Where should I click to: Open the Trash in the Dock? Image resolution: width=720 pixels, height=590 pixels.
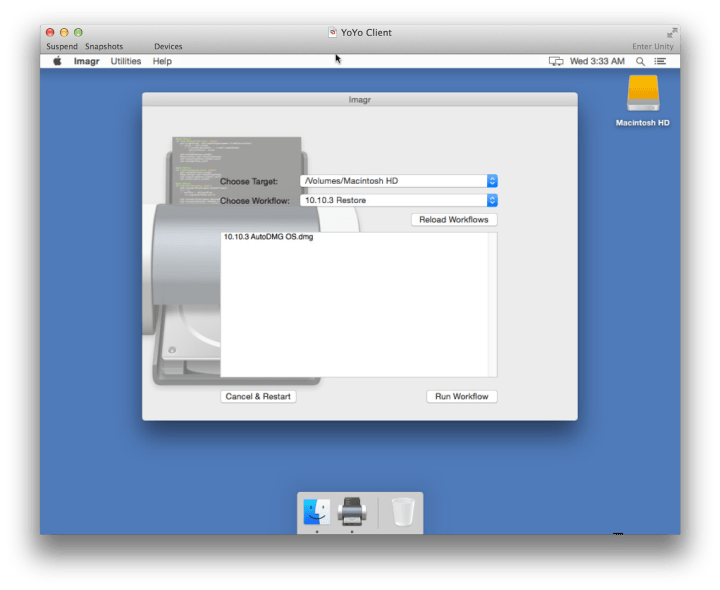[403, 511]
